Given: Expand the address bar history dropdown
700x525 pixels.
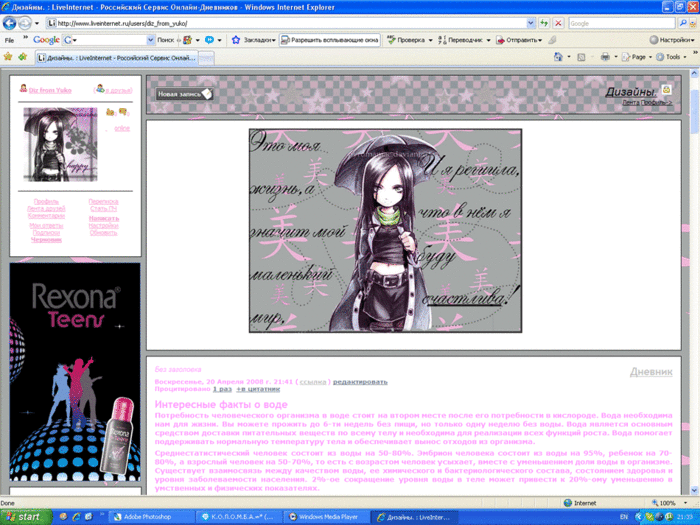Looking at the screenshot, I should click(x=530, y=23).
